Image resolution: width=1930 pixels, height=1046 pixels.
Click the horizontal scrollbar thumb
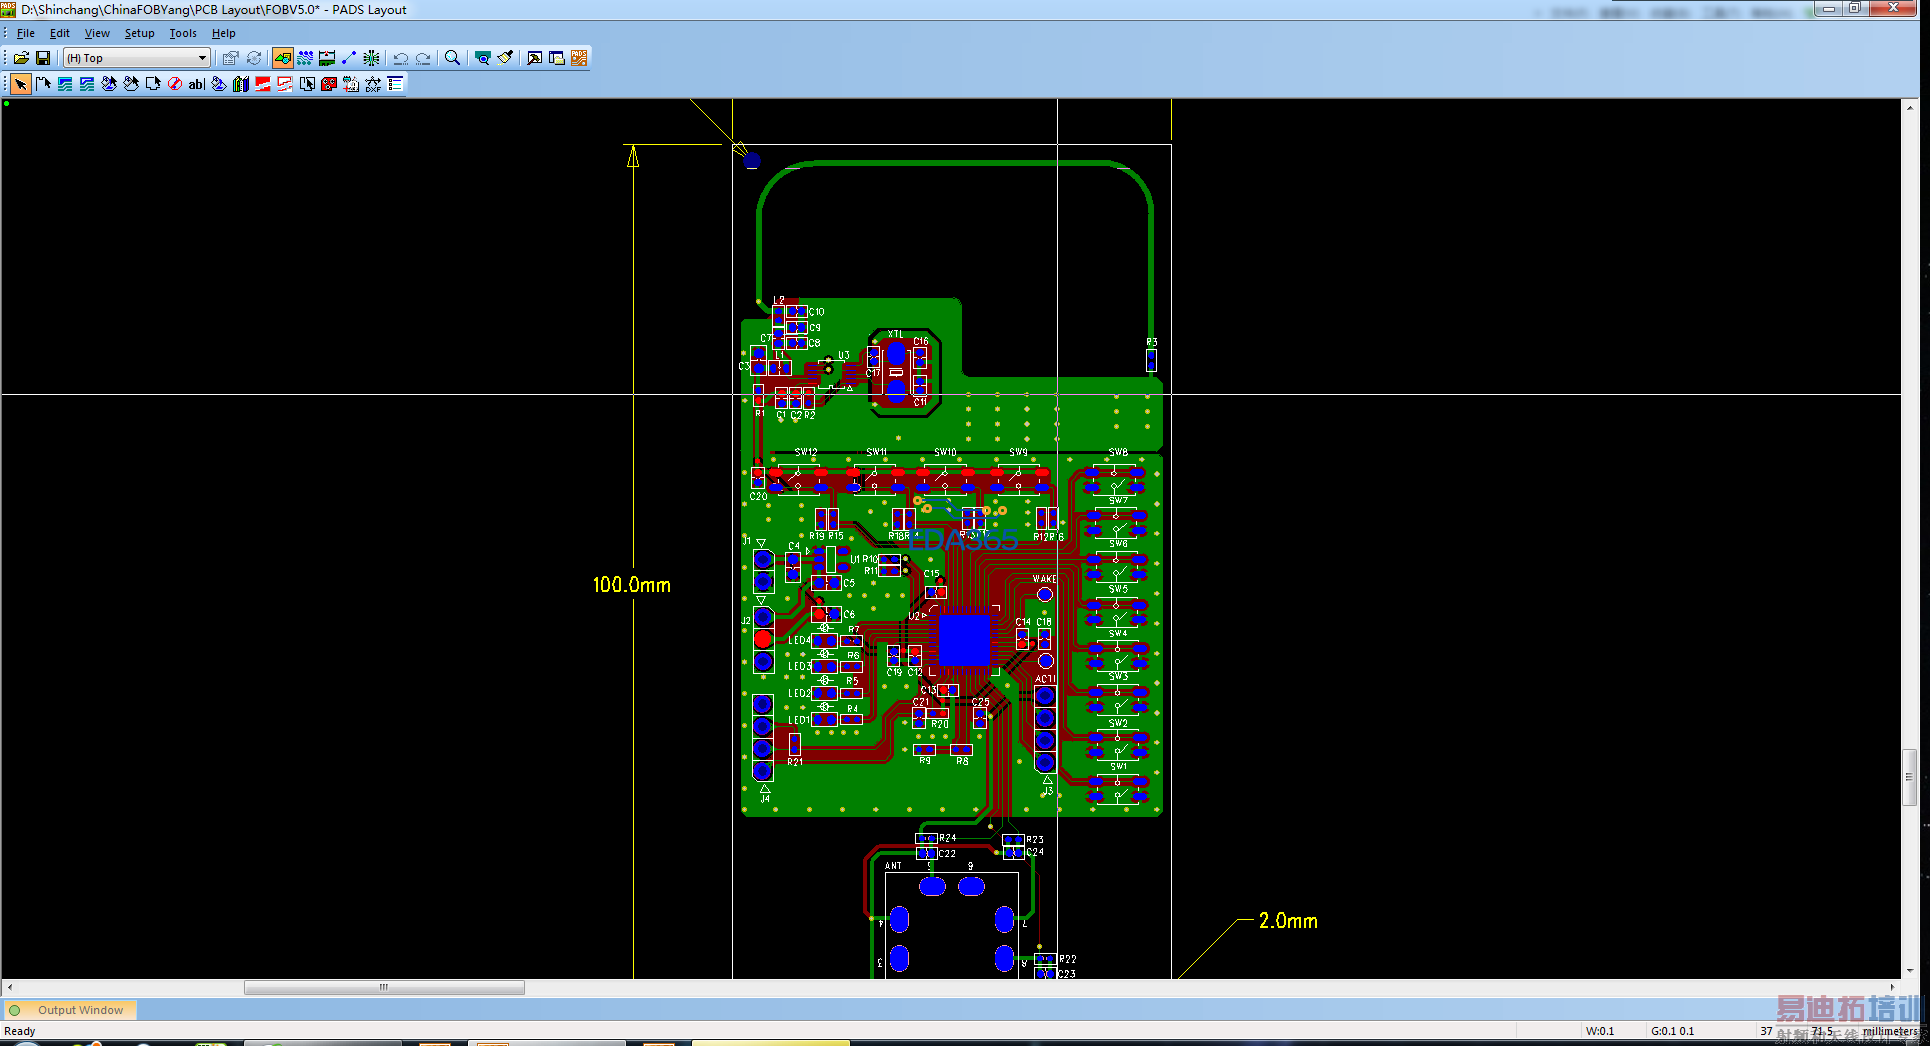coord(384,987)
